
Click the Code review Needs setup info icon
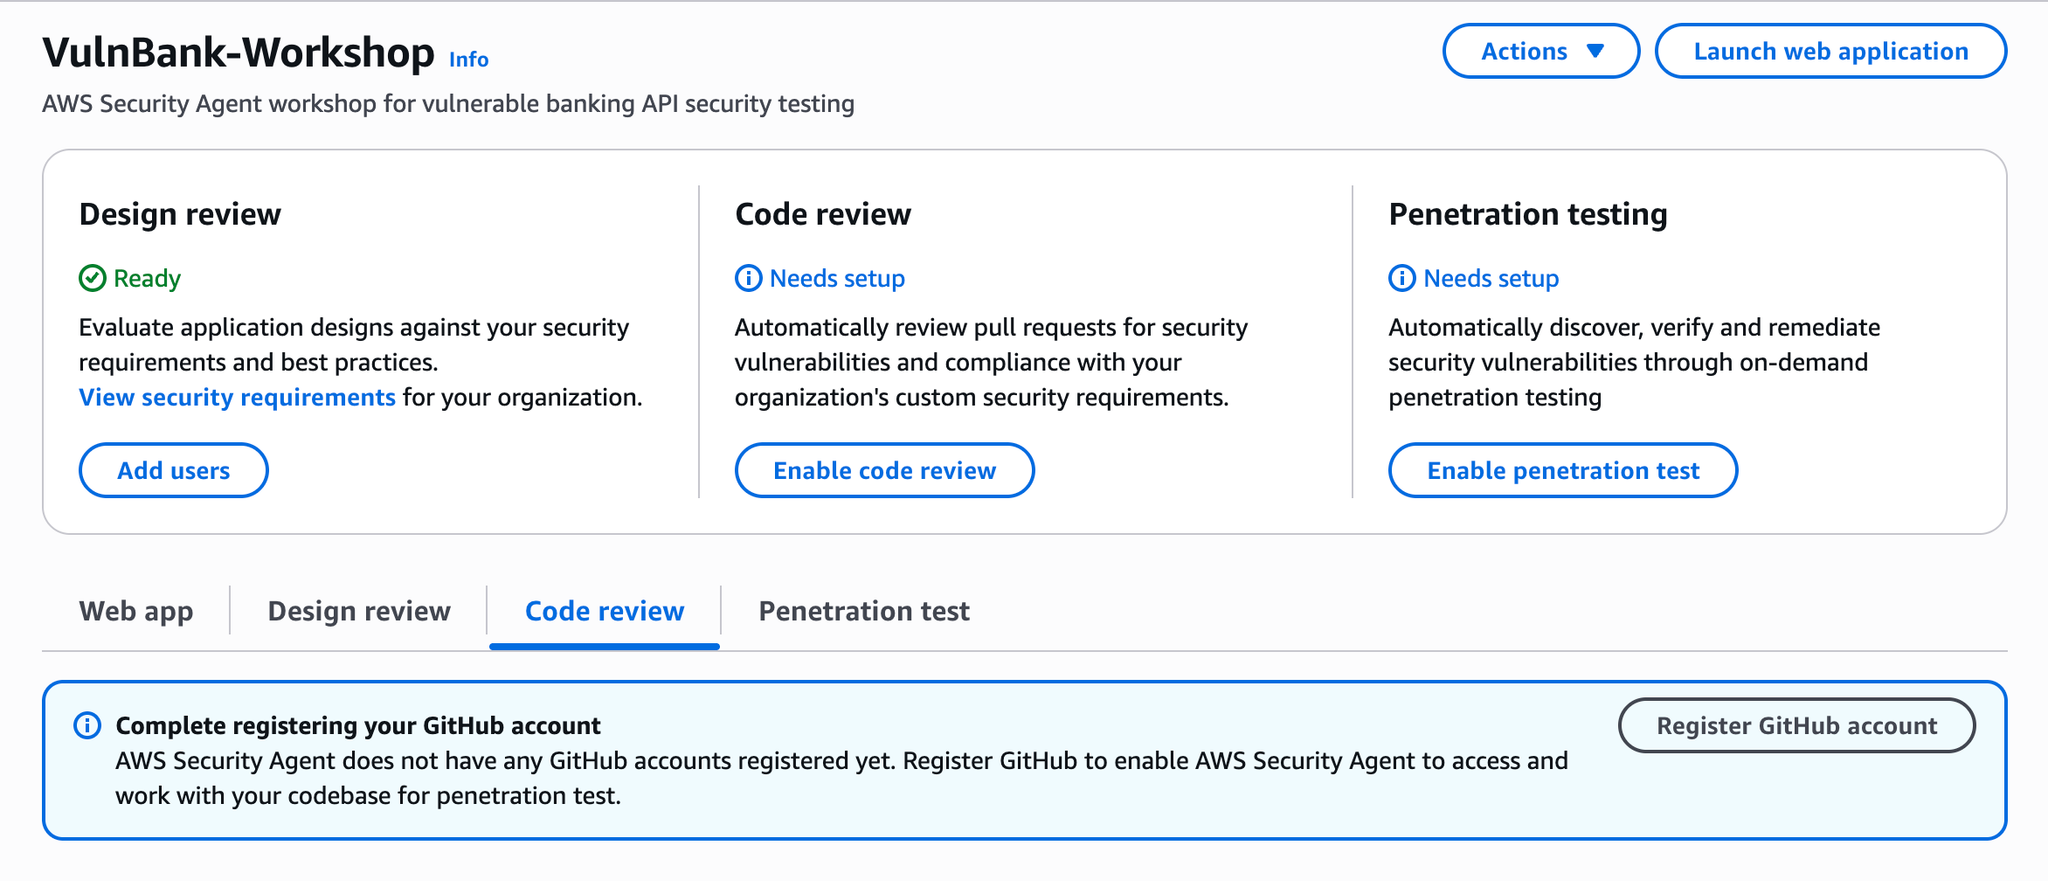click(x=748, y=278)
